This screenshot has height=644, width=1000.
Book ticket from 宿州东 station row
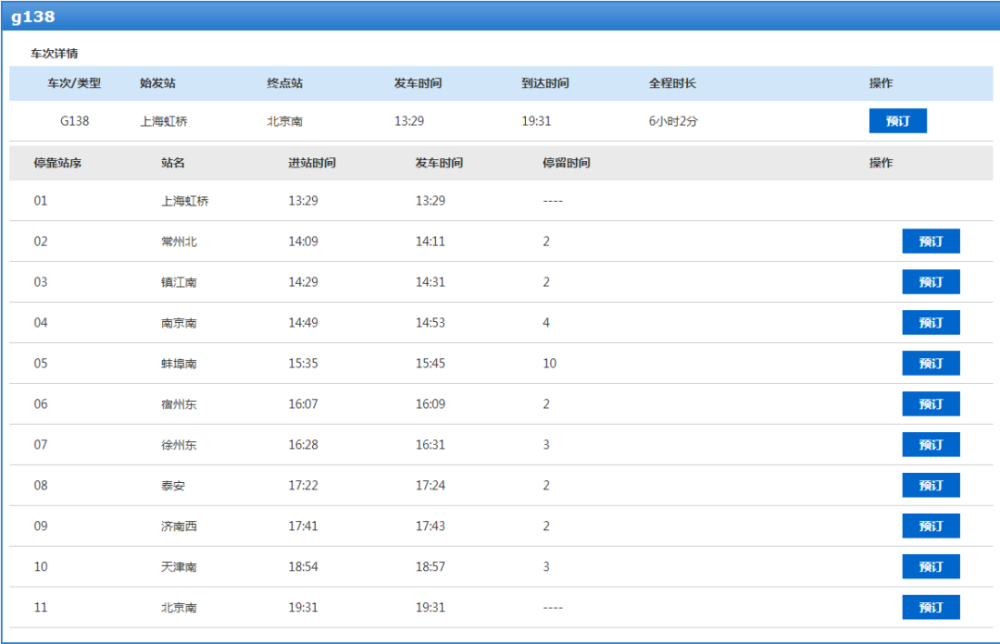pyautogui.click(x=930, y=404)
